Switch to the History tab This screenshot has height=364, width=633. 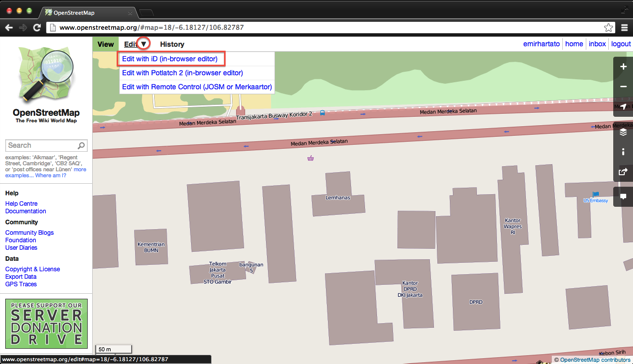pos(172,44)
